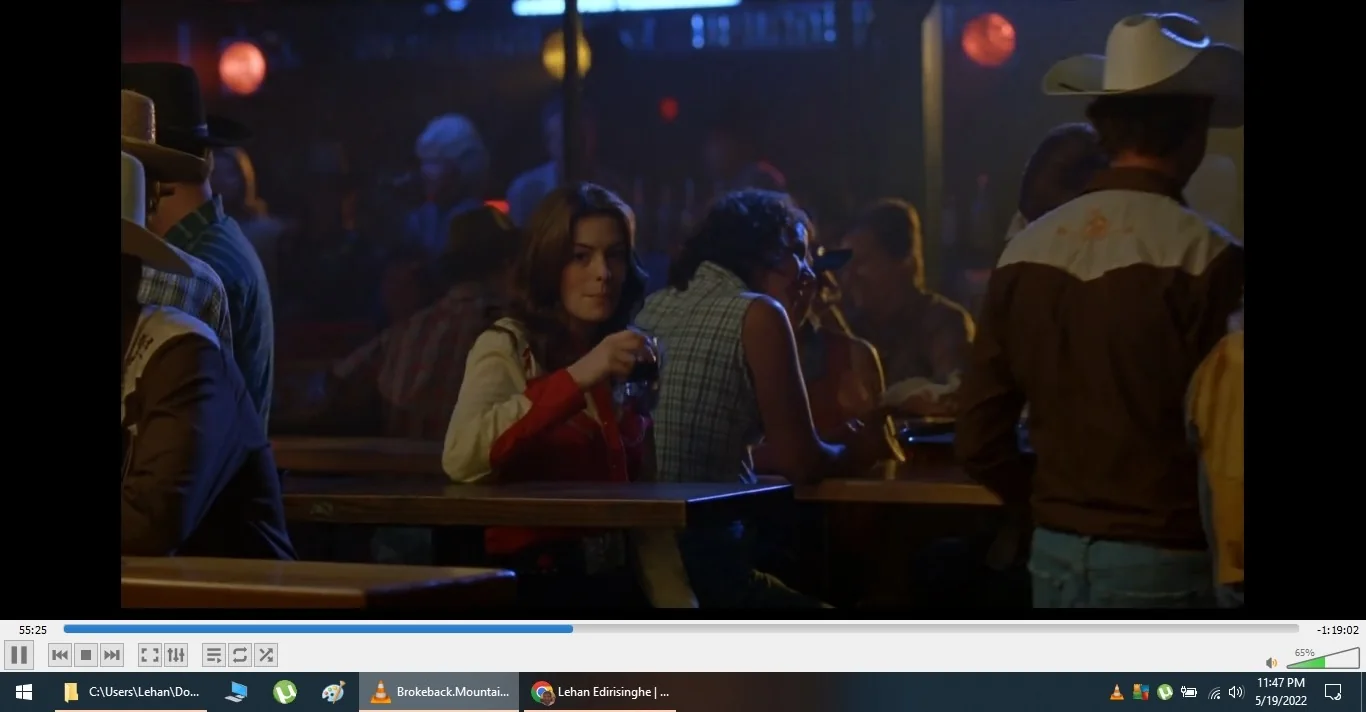Mute audio with VLC speaker icon
The height and width of the screenshot is (712, 1366).
[1271, 662]
